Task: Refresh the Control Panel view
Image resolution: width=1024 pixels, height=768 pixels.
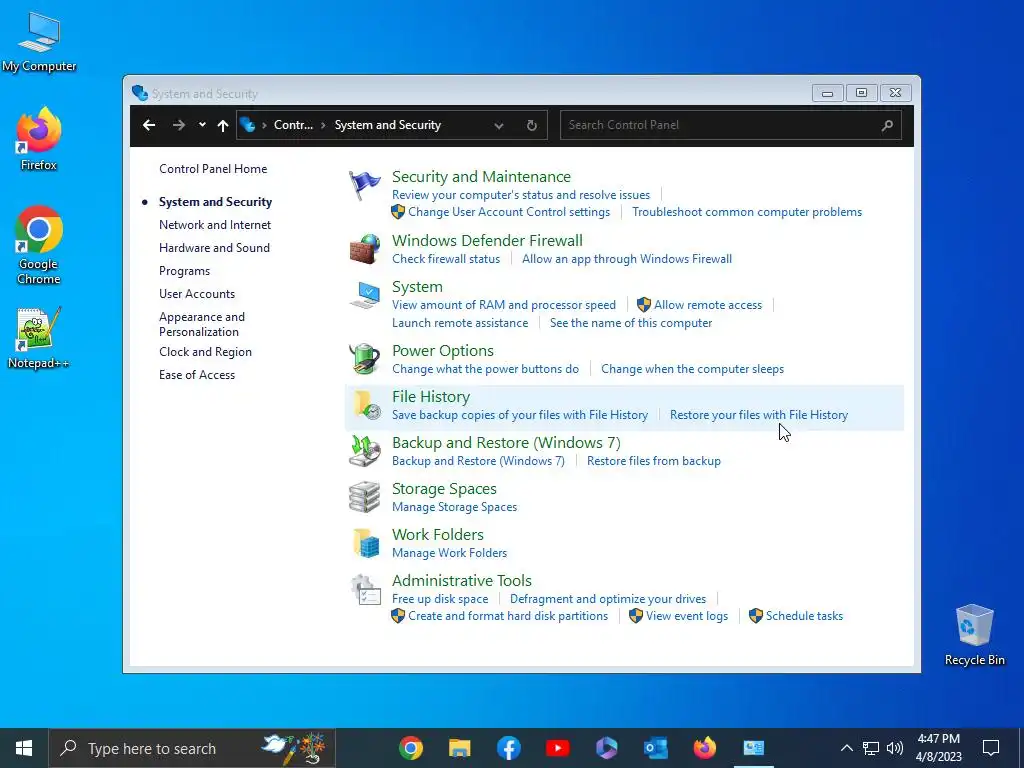Action: point(532,125)
